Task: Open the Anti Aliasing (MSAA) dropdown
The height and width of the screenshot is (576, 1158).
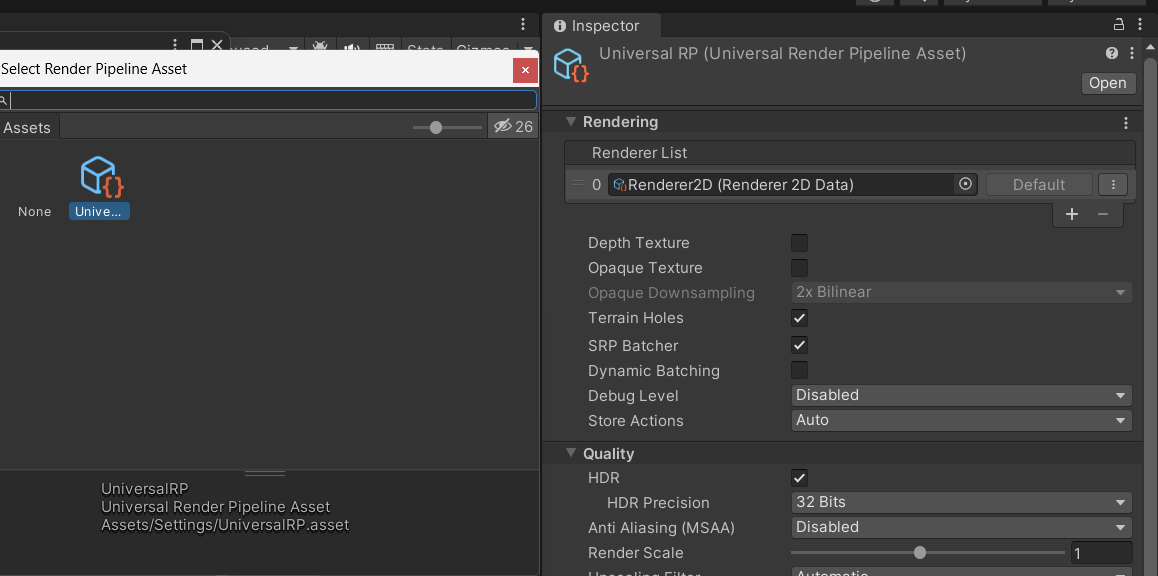Action: [x=961, y=528]
